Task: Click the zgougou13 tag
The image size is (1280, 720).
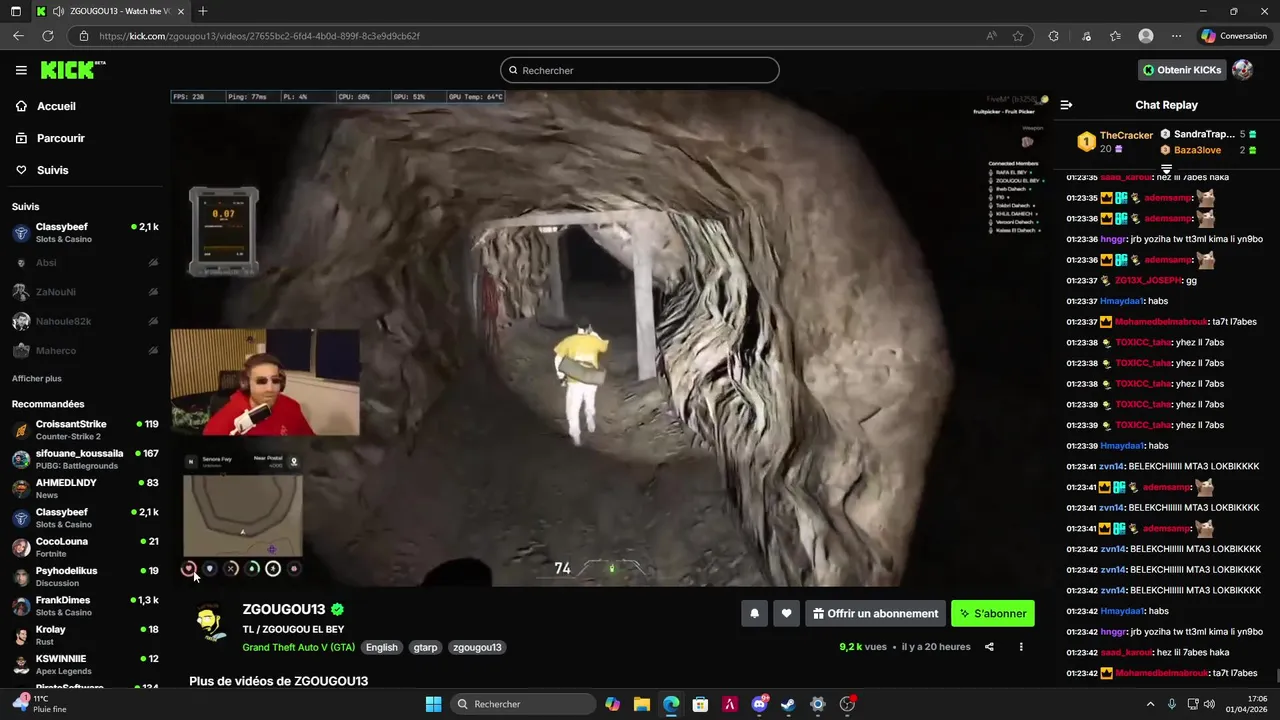Action: pos(477,647)
